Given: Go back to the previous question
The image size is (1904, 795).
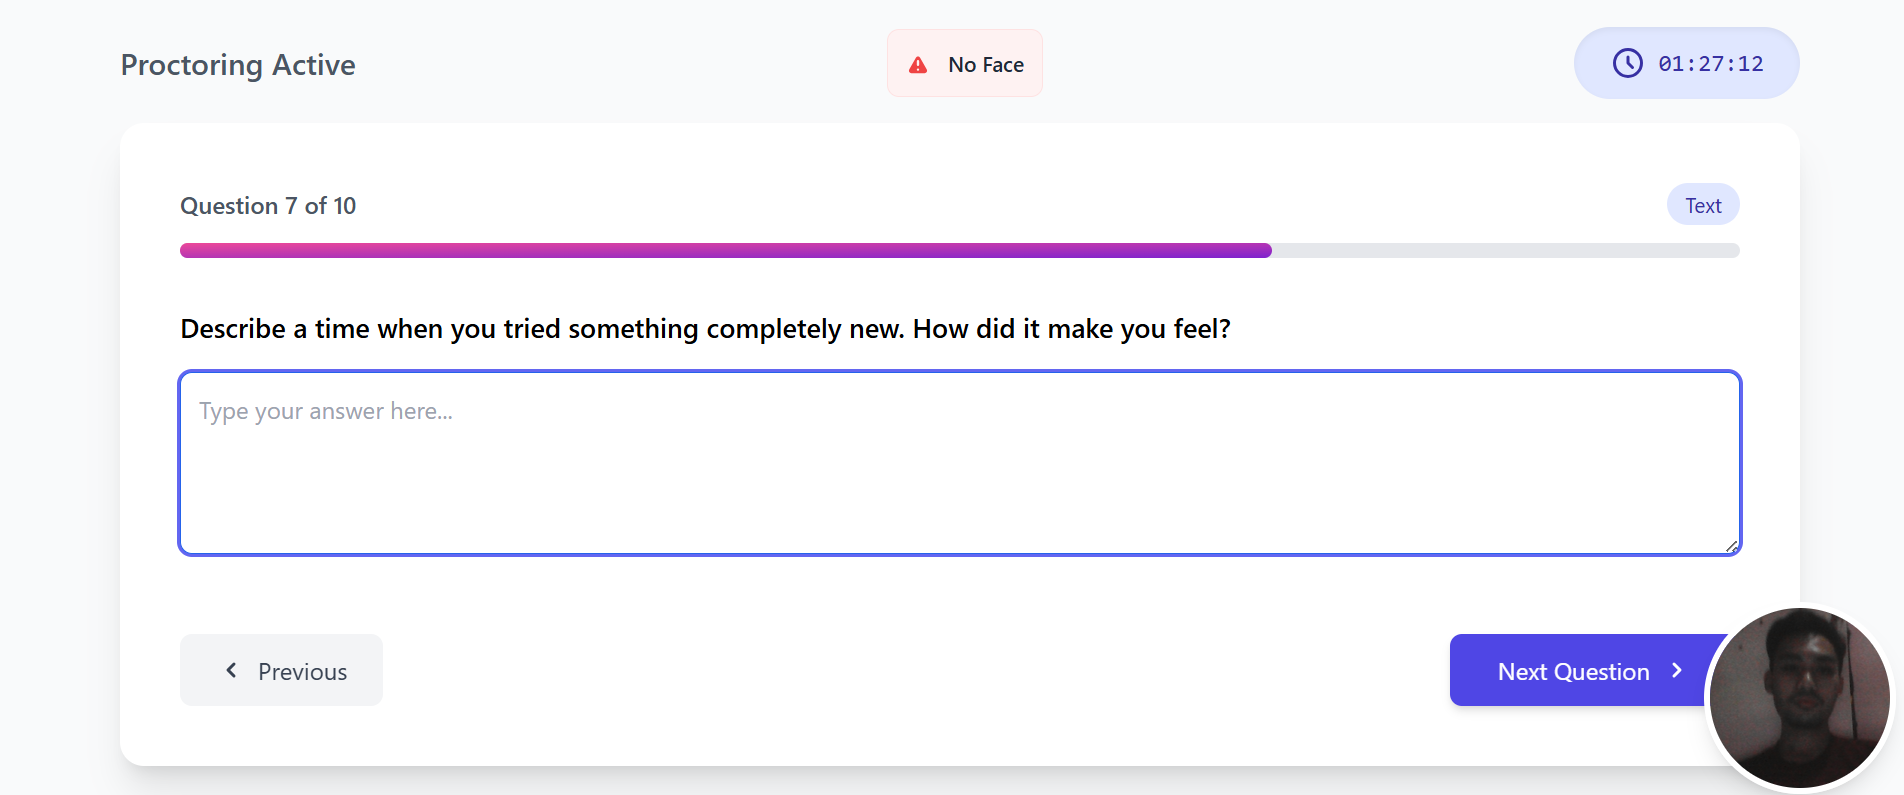Looking at the screenshot, I should pyautogui.click(x=281, y=670).
